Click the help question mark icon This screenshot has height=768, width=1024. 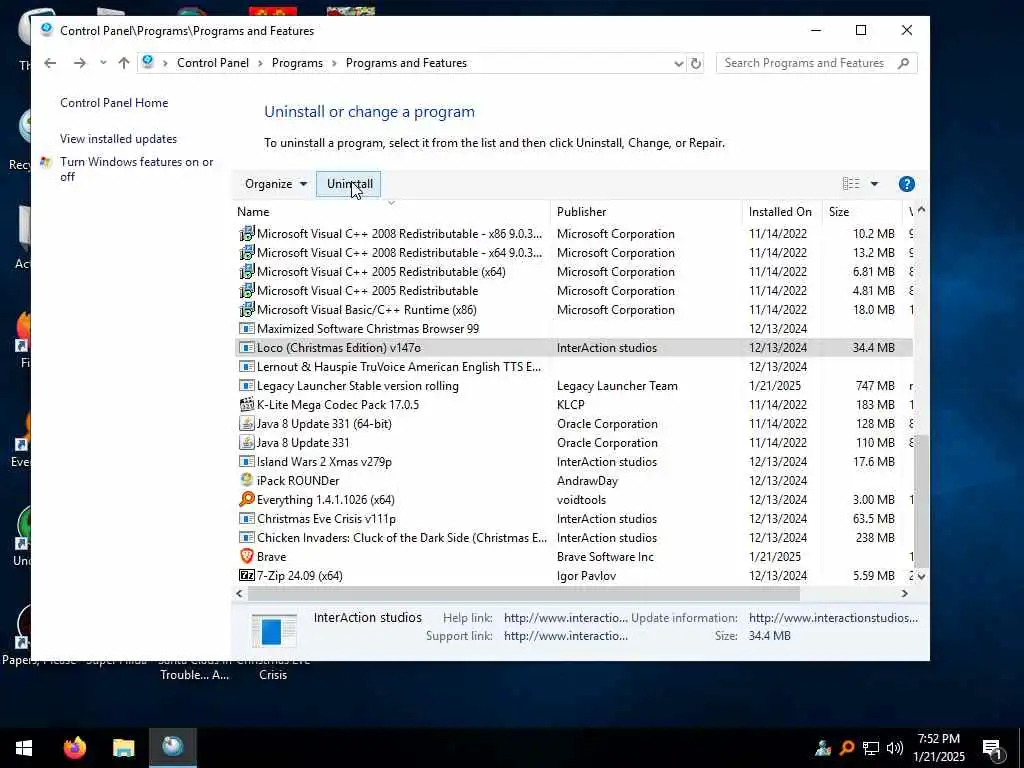[906, 184]
